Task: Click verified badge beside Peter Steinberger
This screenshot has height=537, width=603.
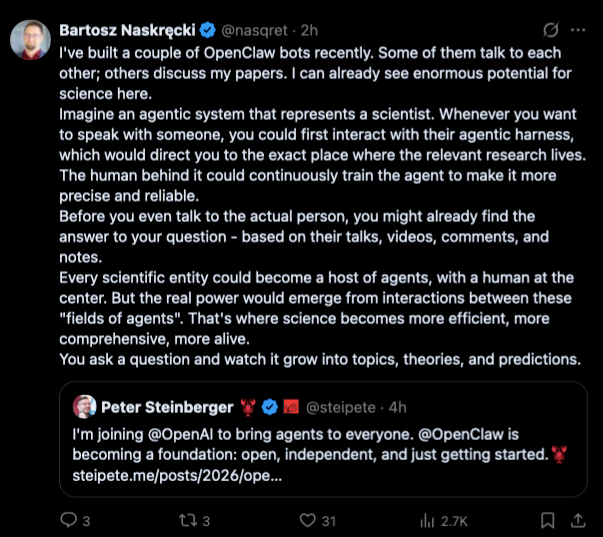Action: tap(269, 407)
